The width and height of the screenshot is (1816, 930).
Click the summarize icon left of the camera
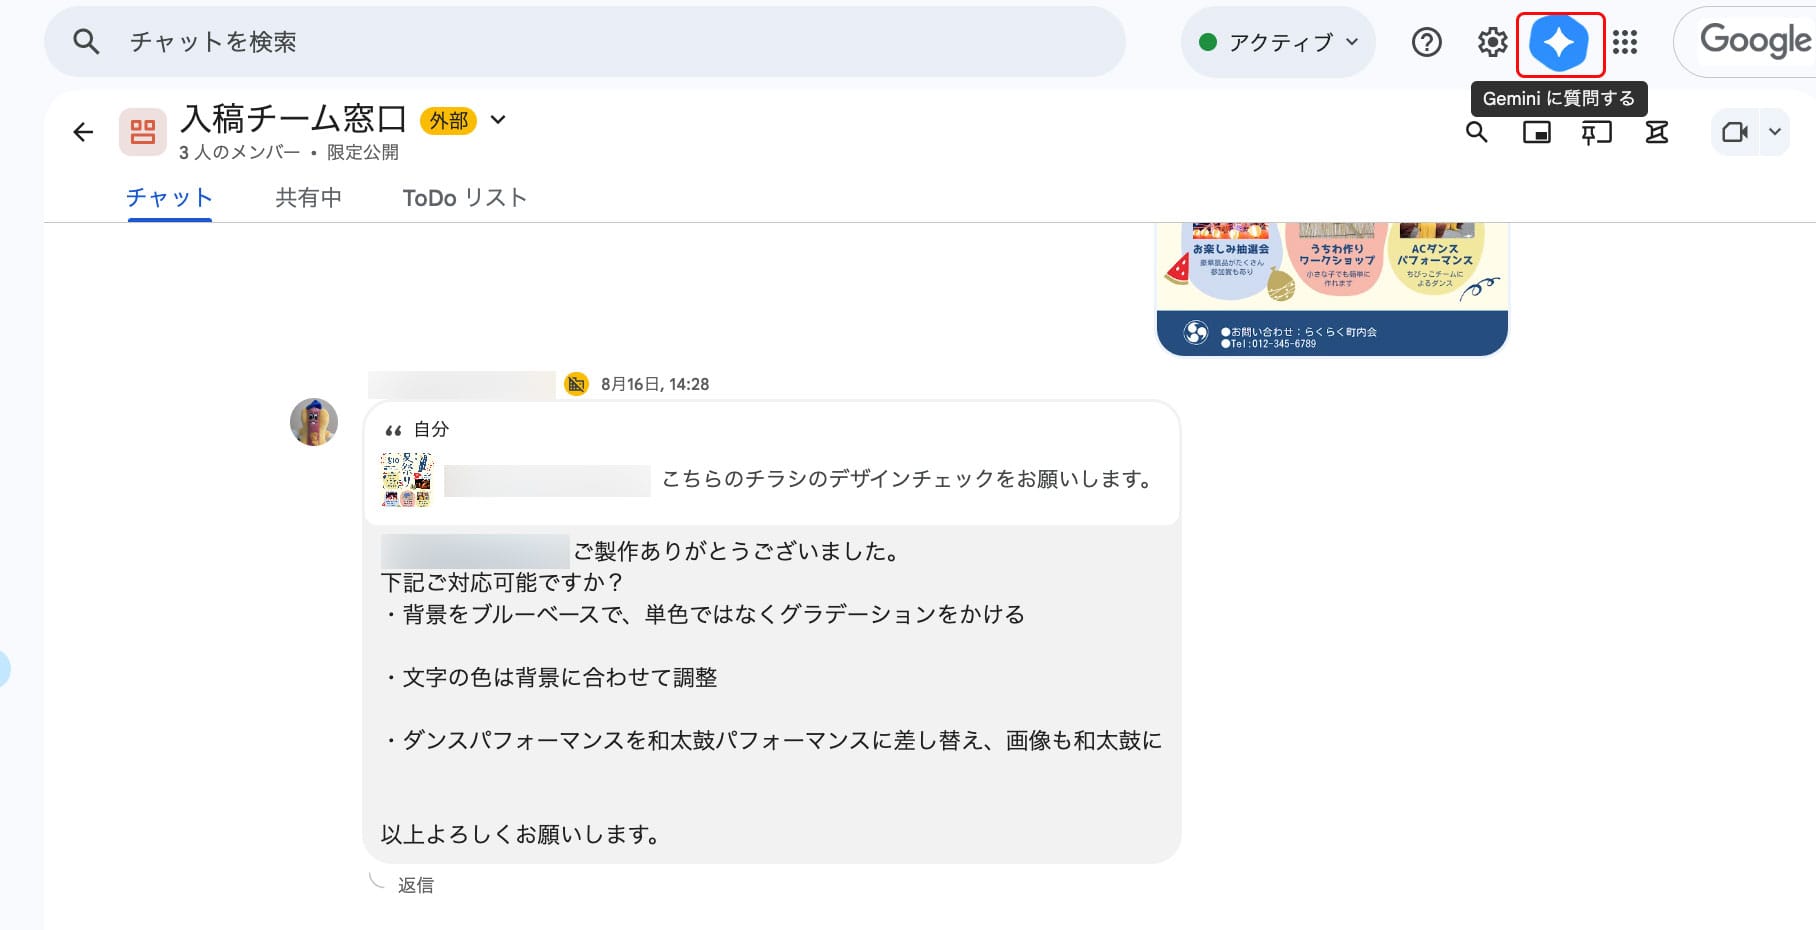tap(1657, 132)
